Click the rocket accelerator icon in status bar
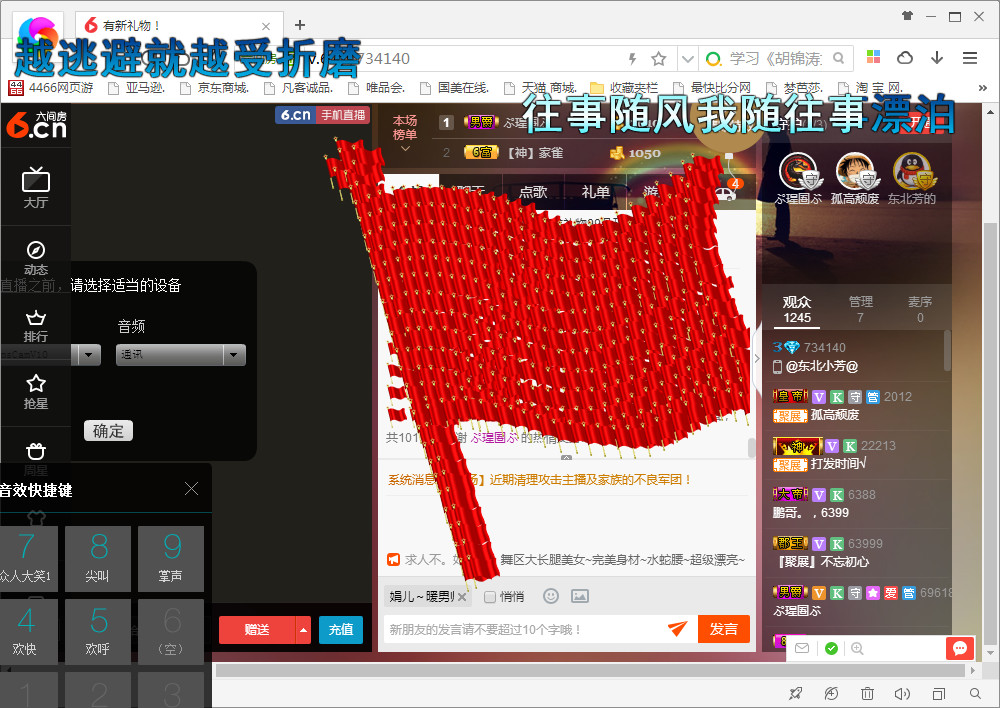 795,693
